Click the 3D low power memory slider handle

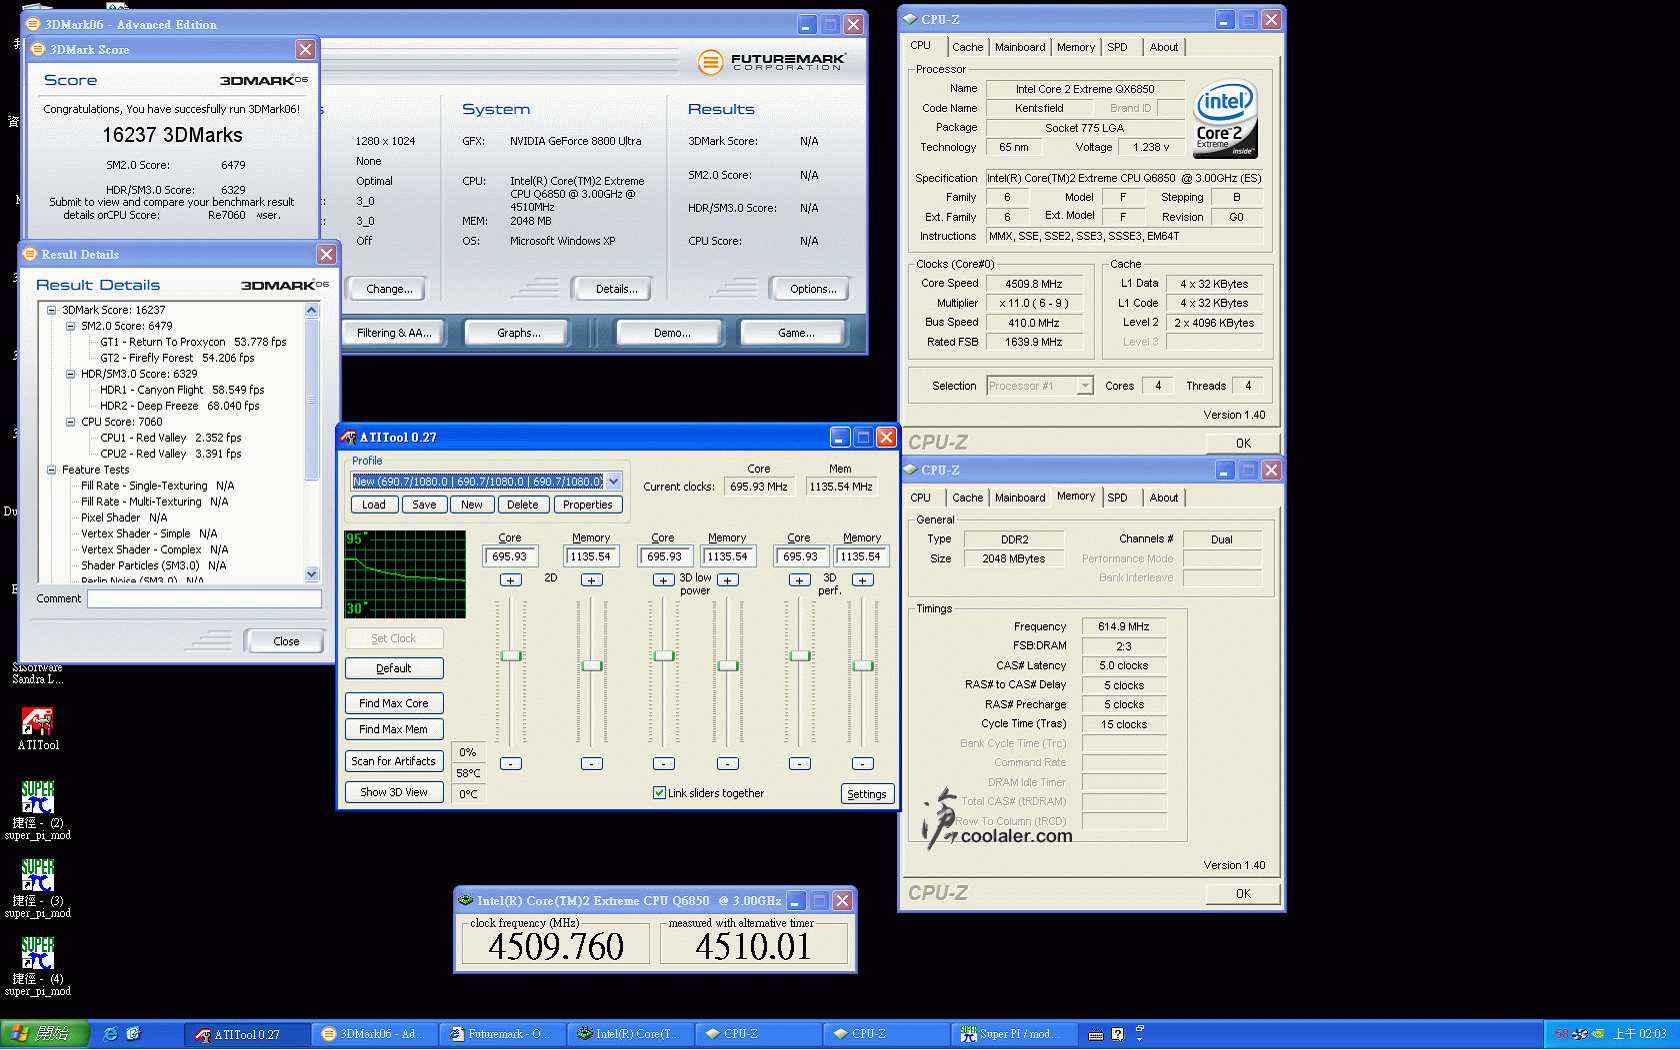728,666
